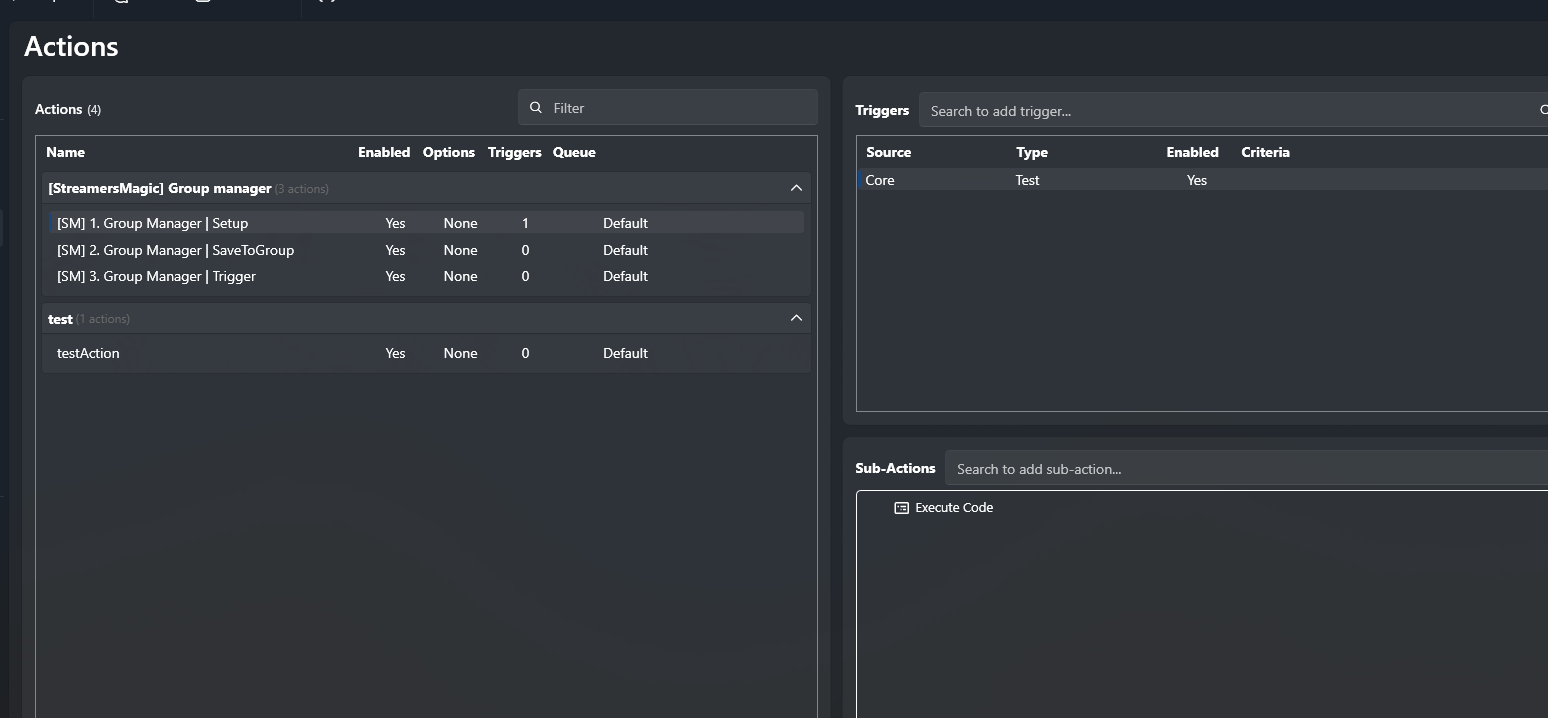1548x718 pixels.
Task: Click the Type column header in Triggers
Action: coord(1031,152)
